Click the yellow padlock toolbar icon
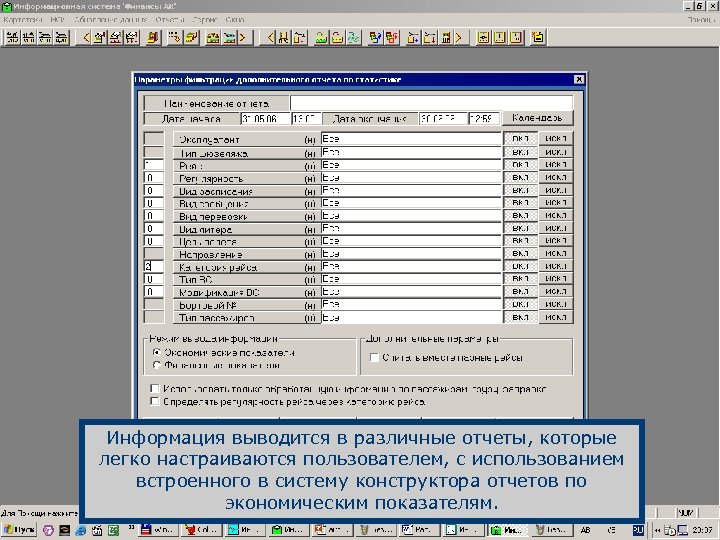The image size is (720, 540). point(338,37)
